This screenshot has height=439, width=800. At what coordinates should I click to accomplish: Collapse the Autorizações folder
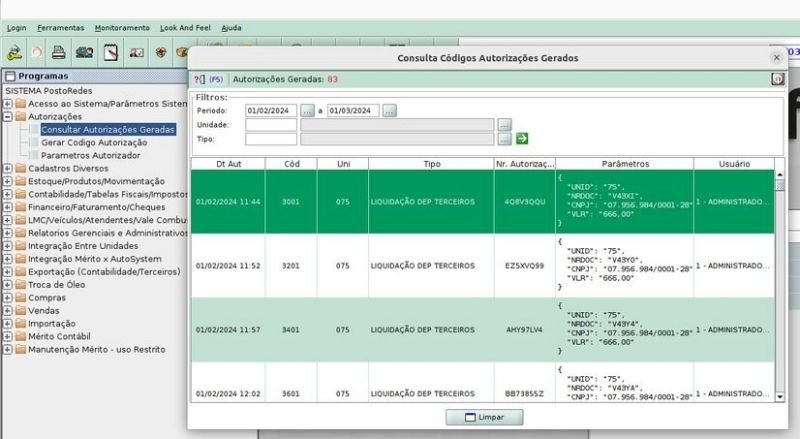pos(8,116)
